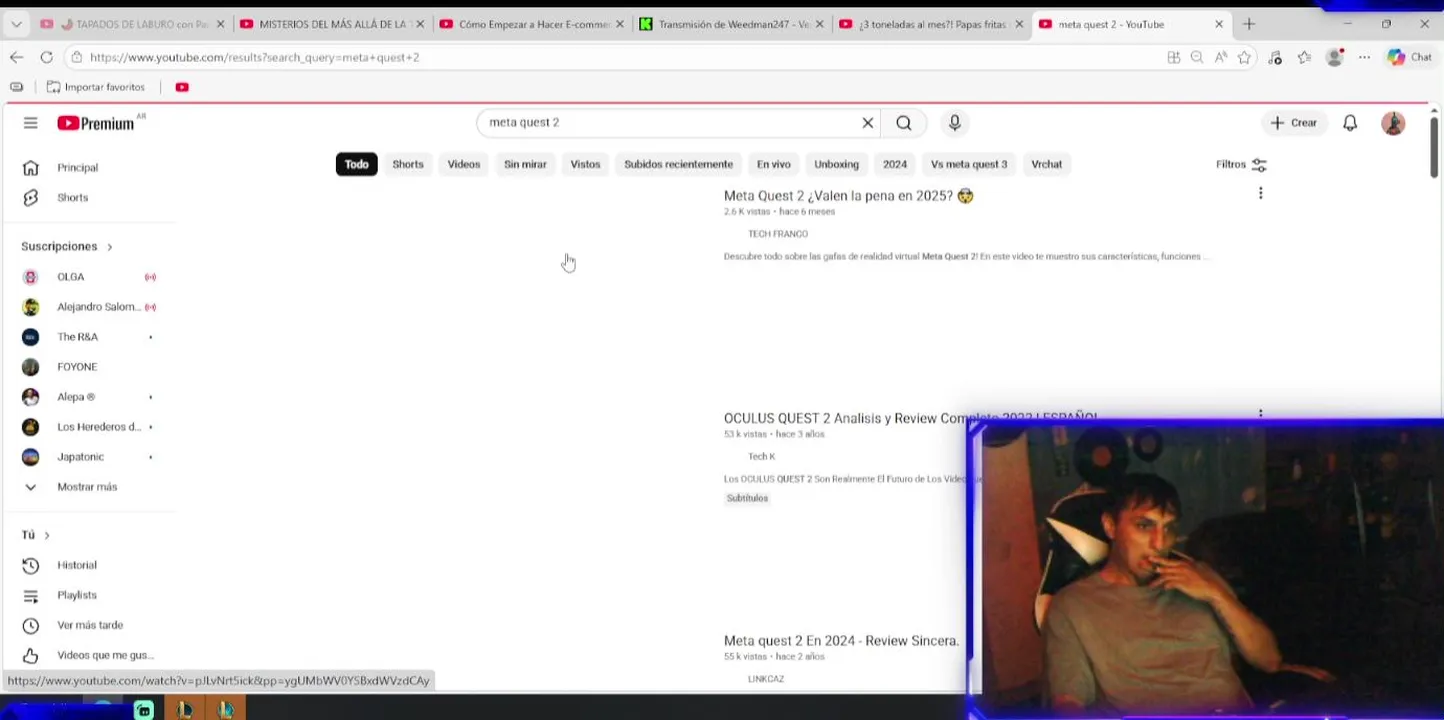
Task: Open TECH FRANCO channel link
Action: click(777, 234)
